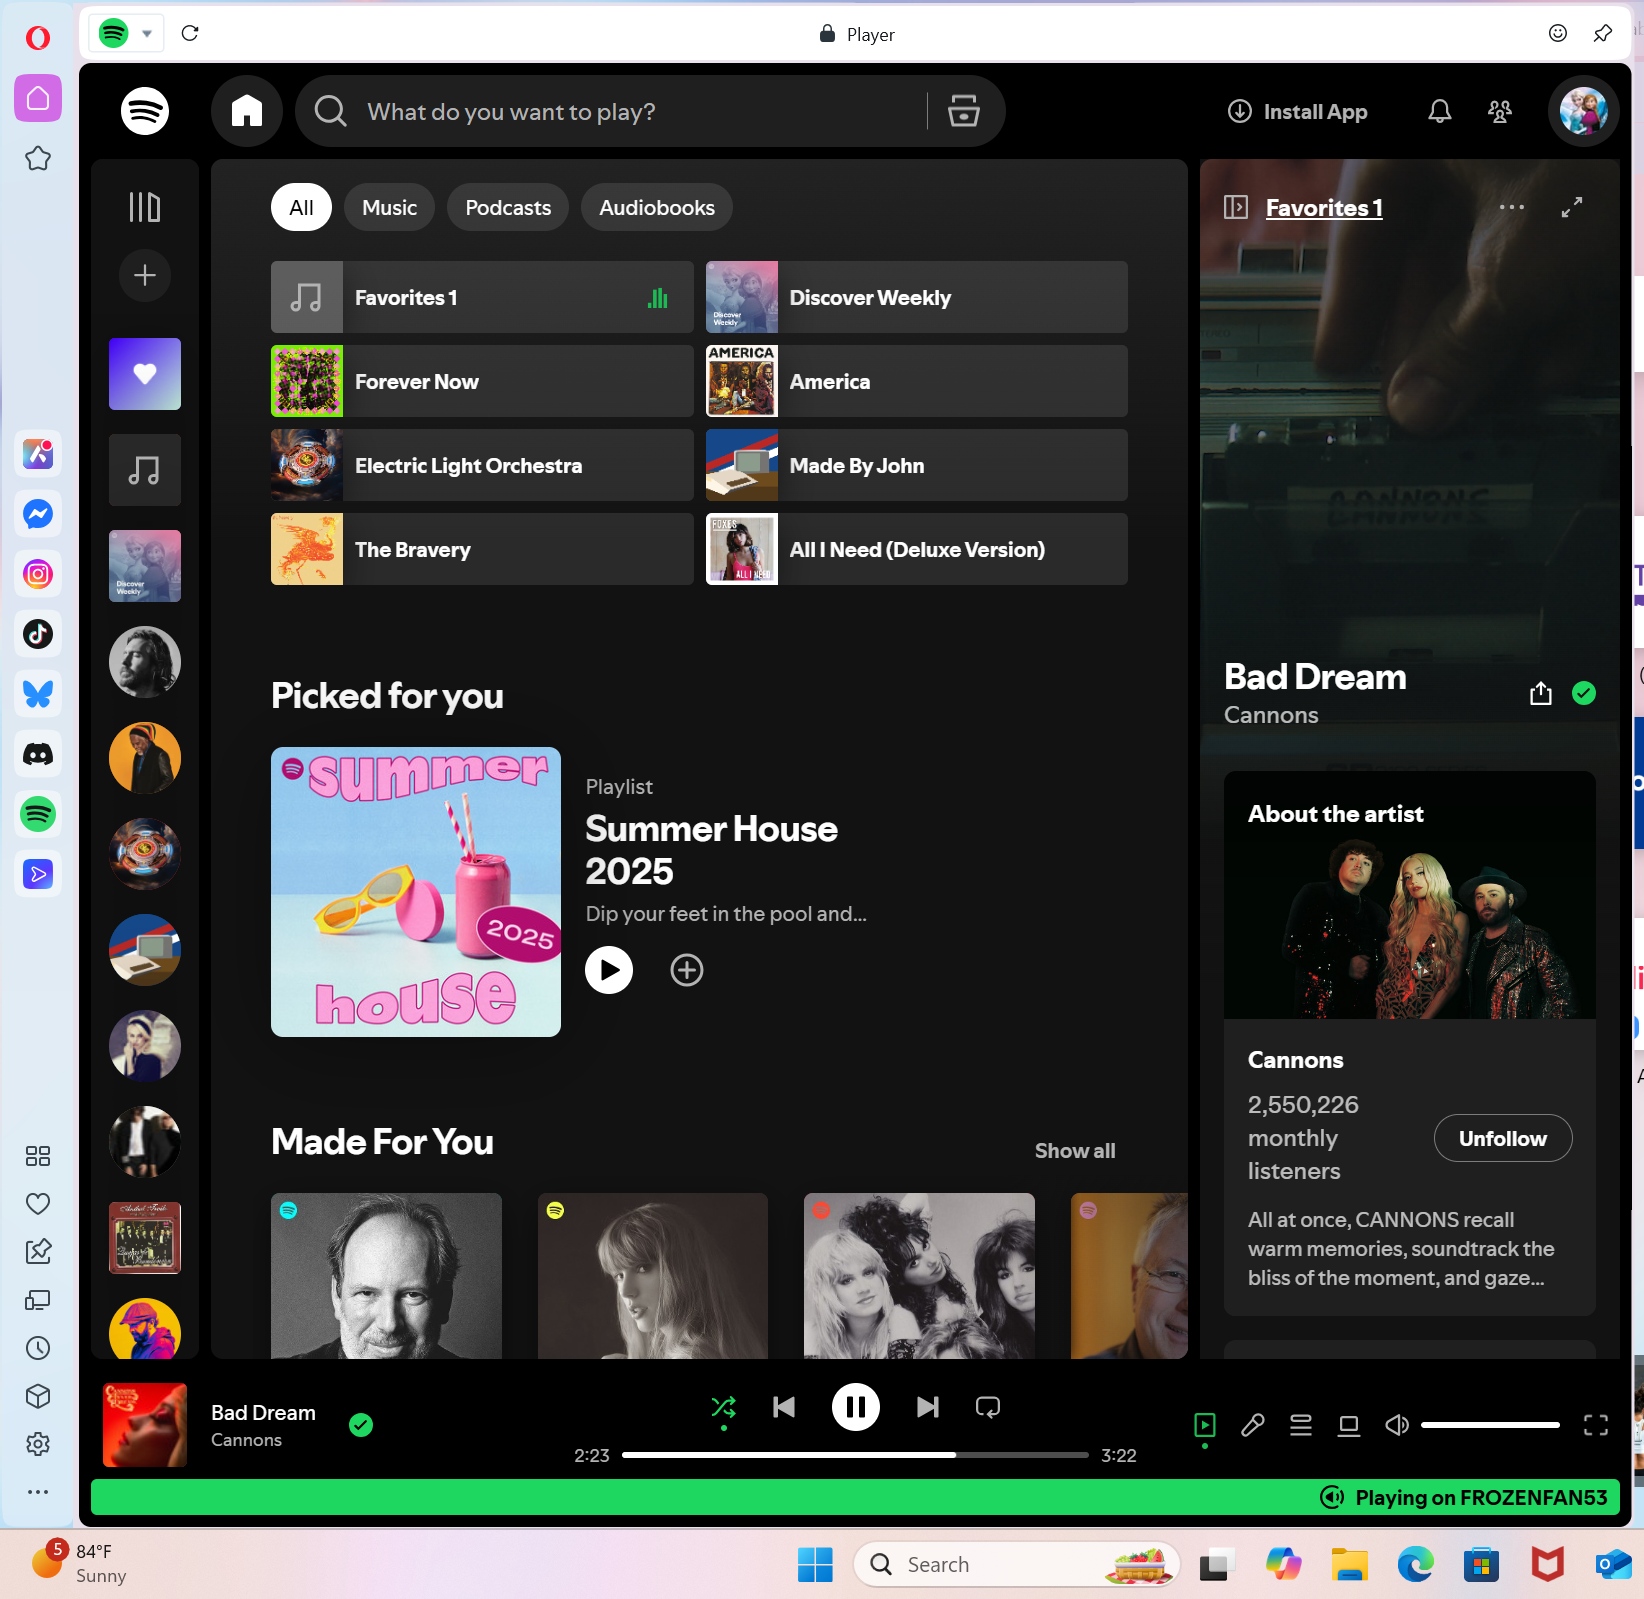This screenshot has height=1599, width=1644.
Task: Skip to the previous track
Action: click(x=784, y=1407)
